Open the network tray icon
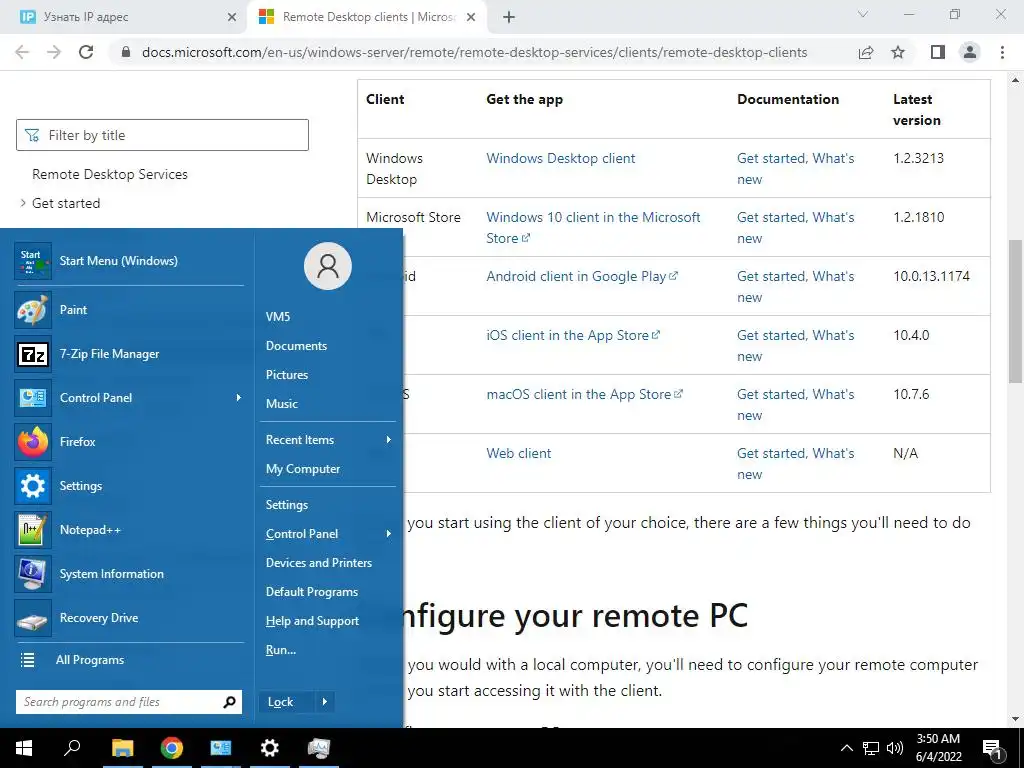1024x768 pixels. [x=871, y=748]
